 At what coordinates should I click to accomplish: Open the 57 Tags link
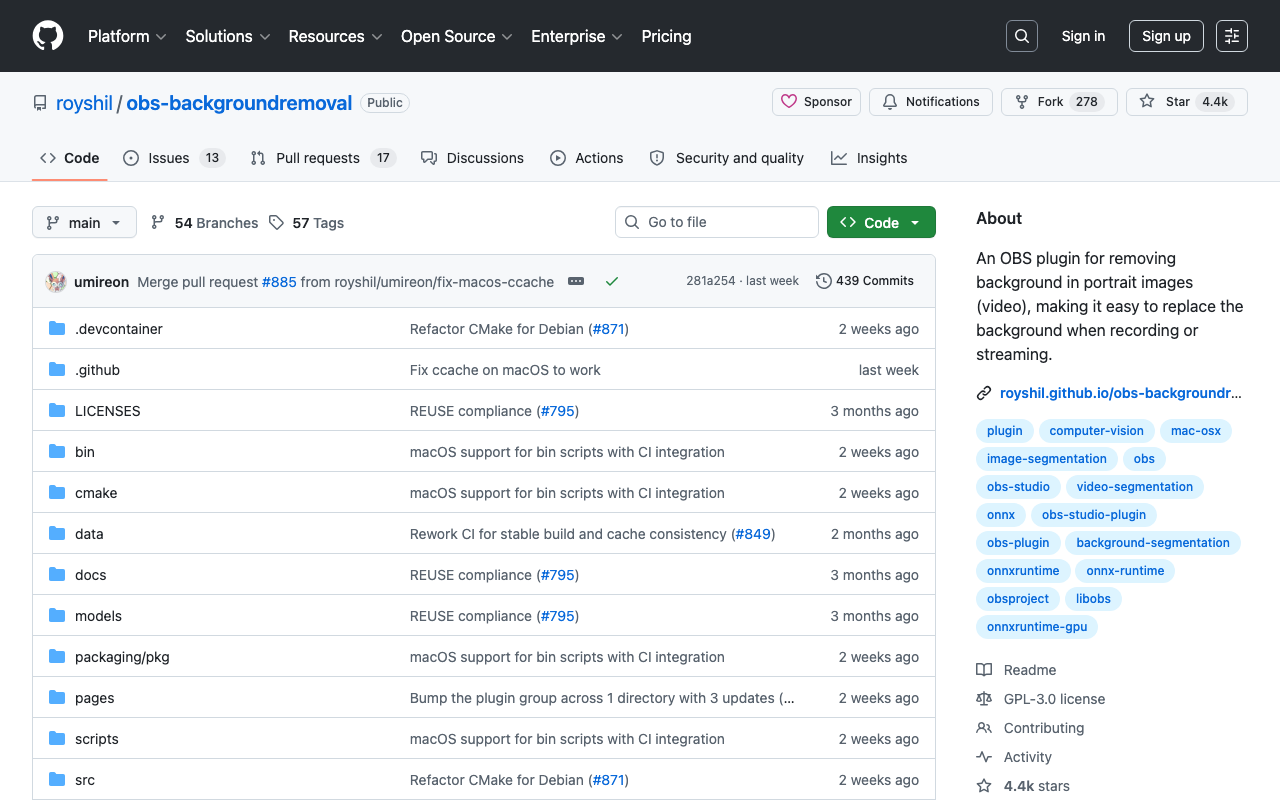point(306,223)
